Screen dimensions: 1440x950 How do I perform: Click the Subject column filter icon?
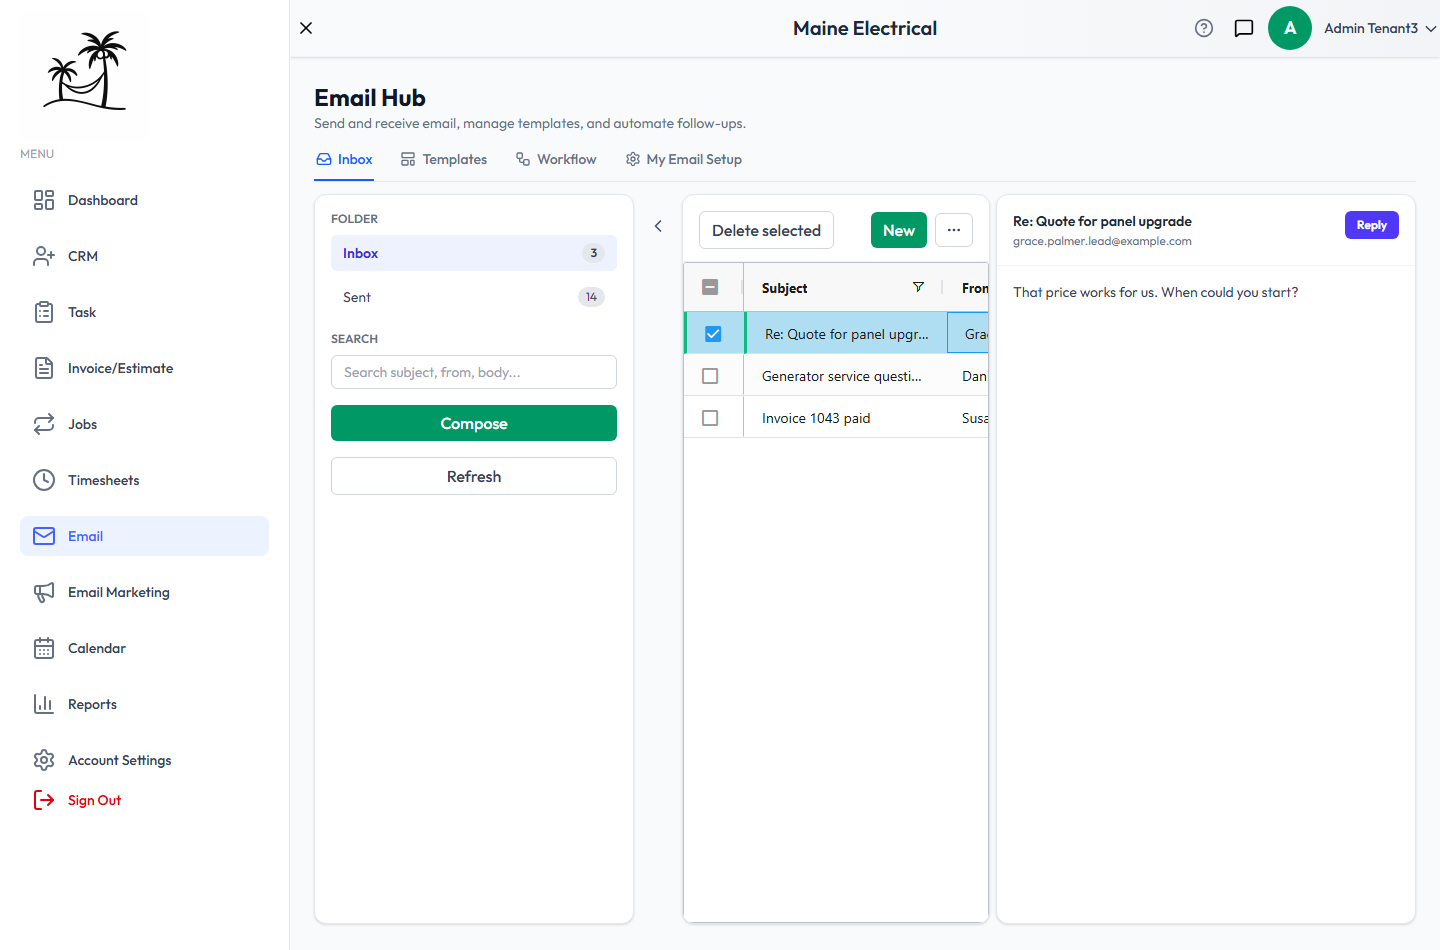pos(918,287)
